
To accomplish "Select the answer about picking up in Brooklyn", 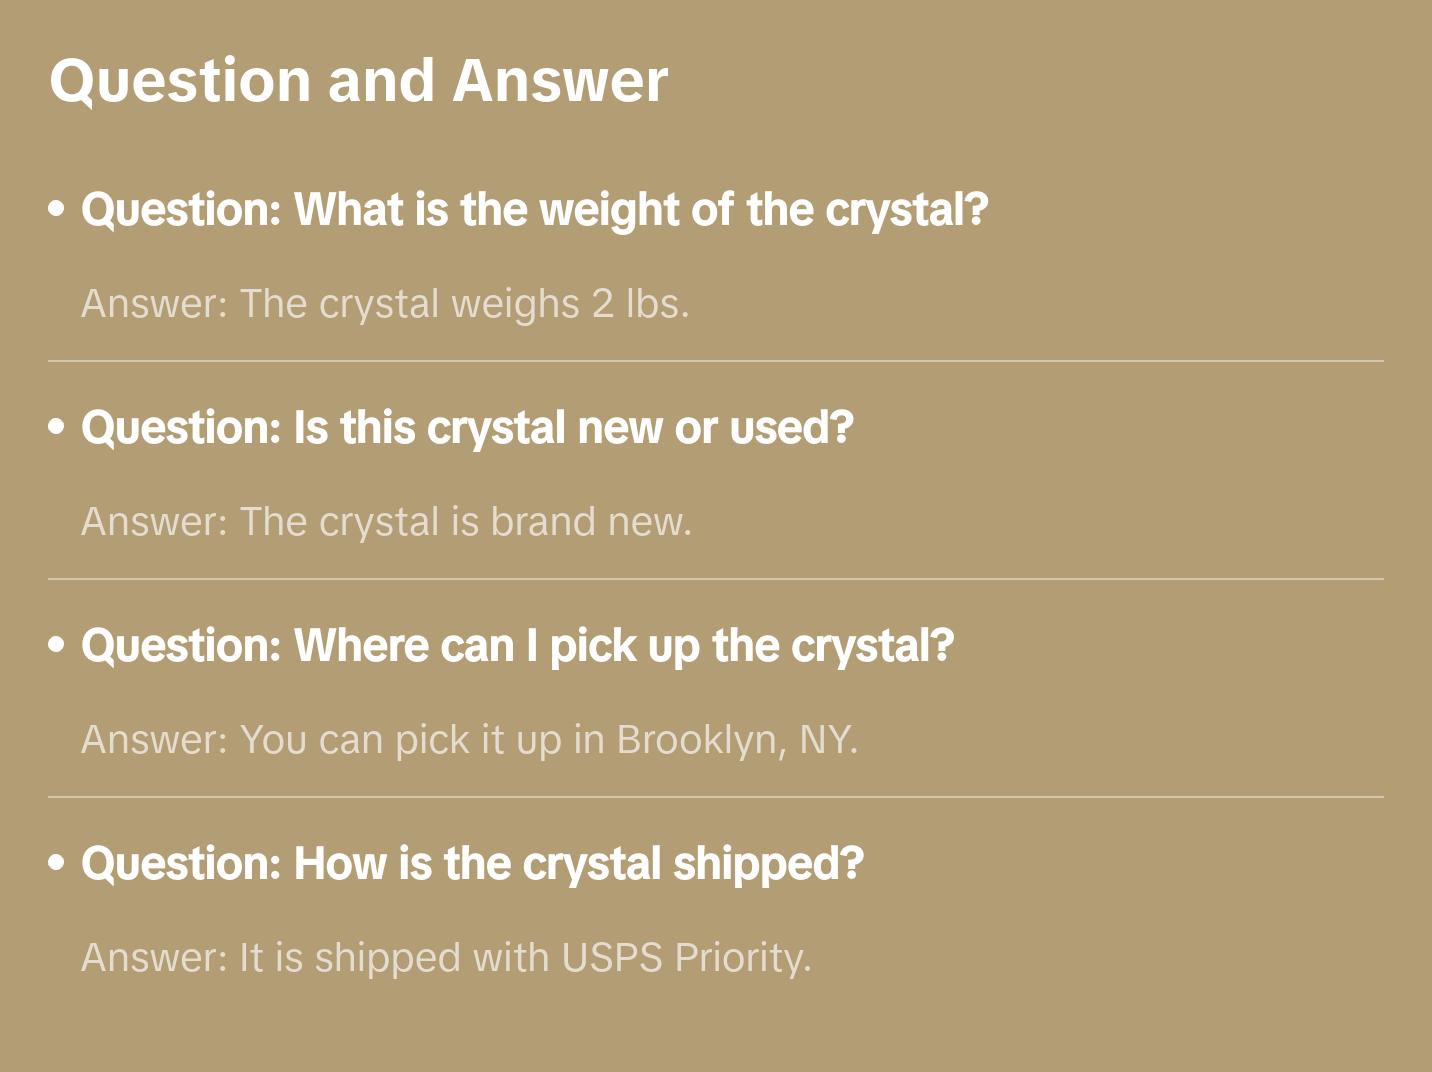I will (469, 740).
